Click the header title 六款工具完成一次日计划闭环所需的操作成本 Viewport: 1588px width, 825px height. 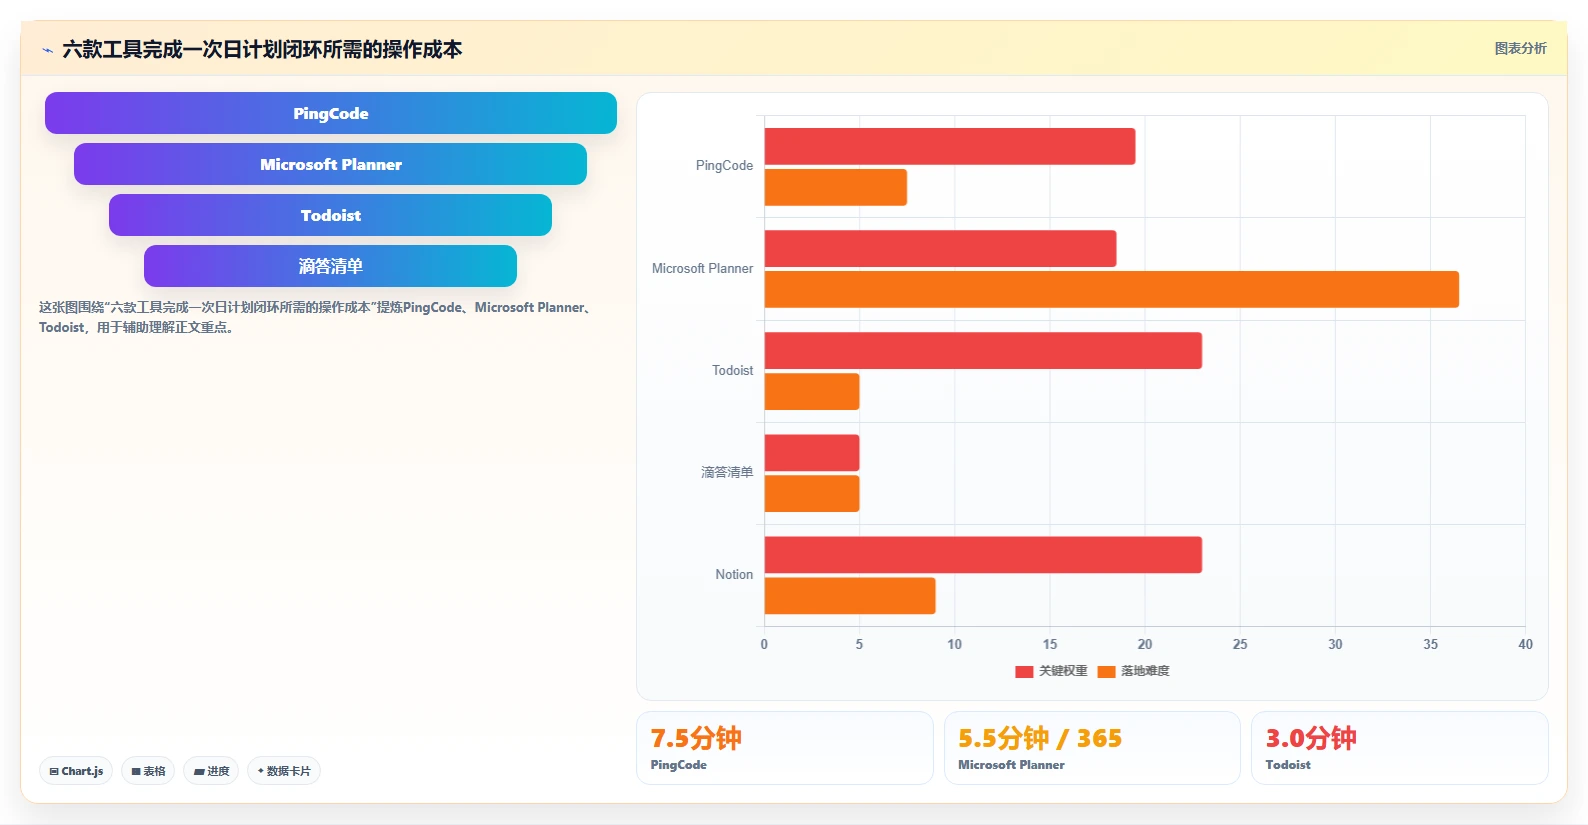tap(262, 50)
